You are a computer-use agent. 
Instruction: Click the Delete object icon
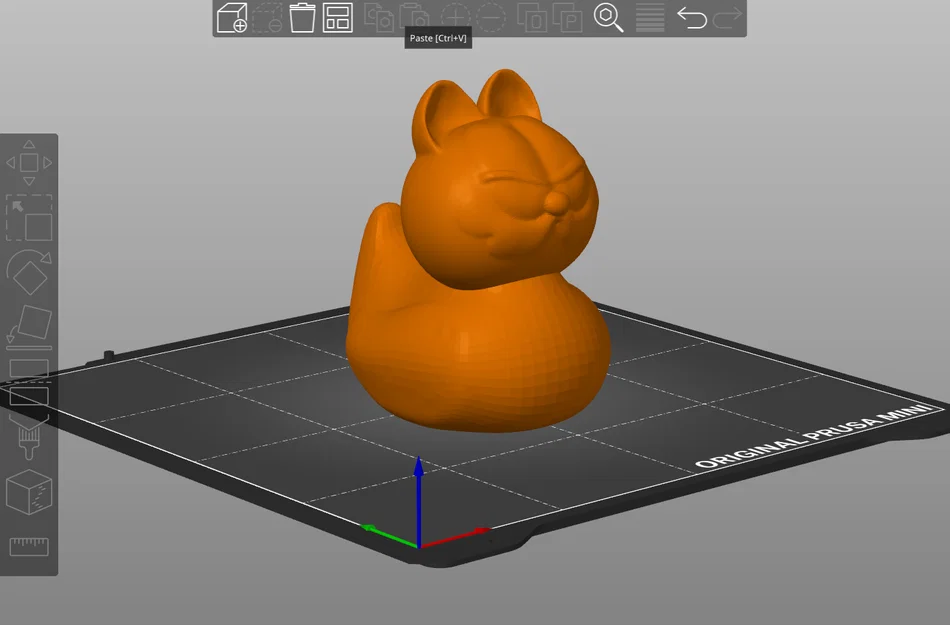click(x=266, y=19)
